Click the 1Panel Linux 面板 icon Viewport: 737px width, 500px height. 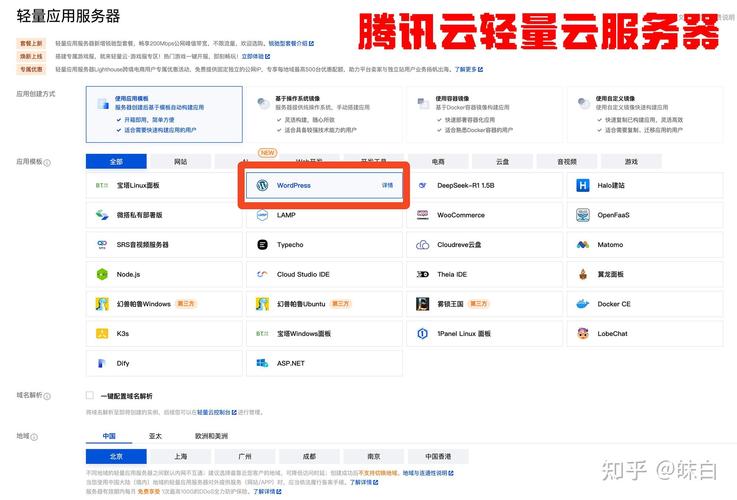[423, 334]
